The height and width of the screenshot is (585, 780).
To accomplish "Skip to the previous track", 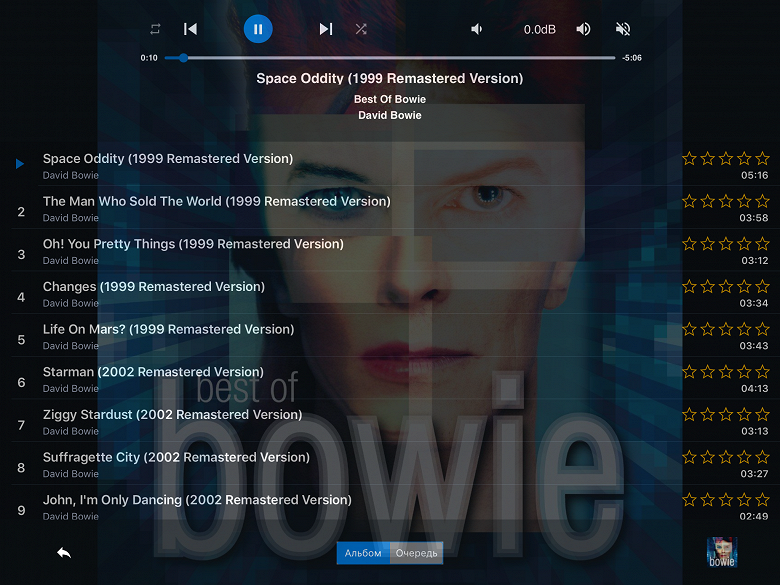I will point(191,29).
